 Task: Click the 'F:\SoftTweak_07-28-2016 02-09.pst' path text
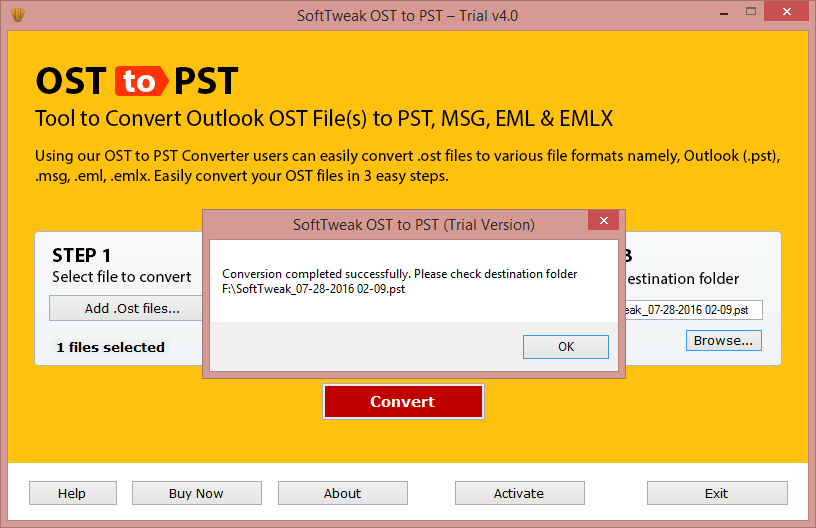[313, 289]
